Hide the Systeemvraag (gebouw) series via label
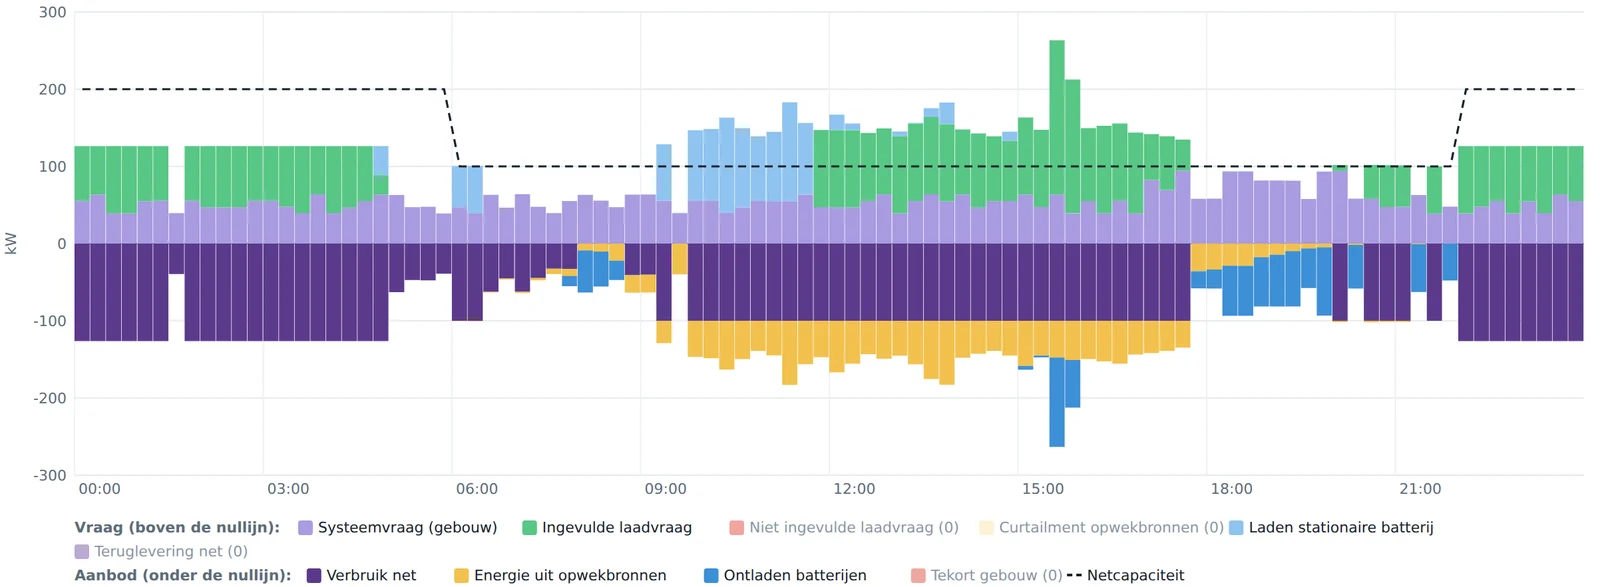 point(407,527)
